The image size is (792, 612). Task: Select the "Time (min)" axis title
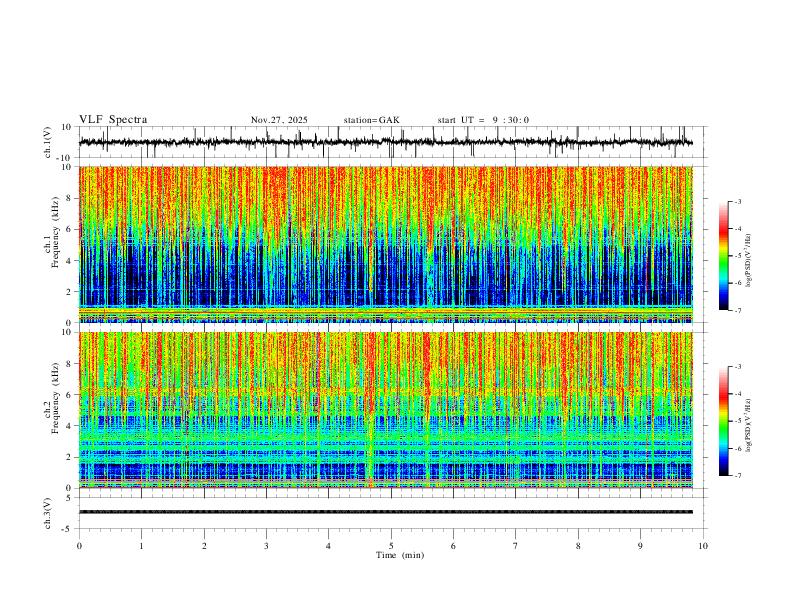point(400,555)
